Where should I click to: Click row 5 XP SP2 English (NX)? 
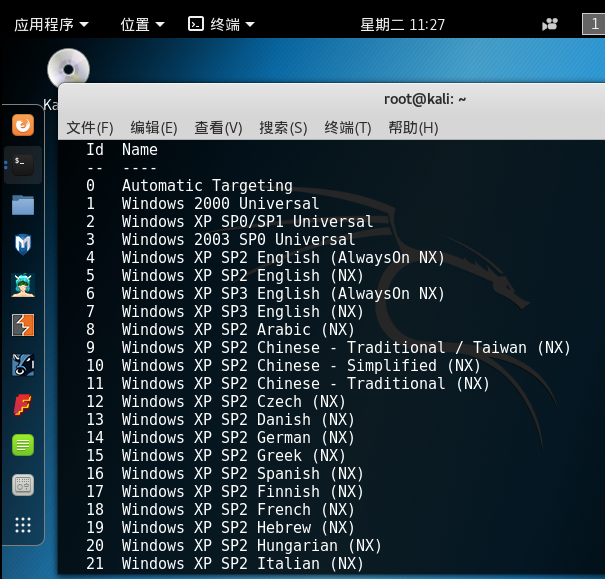(242, 275)
